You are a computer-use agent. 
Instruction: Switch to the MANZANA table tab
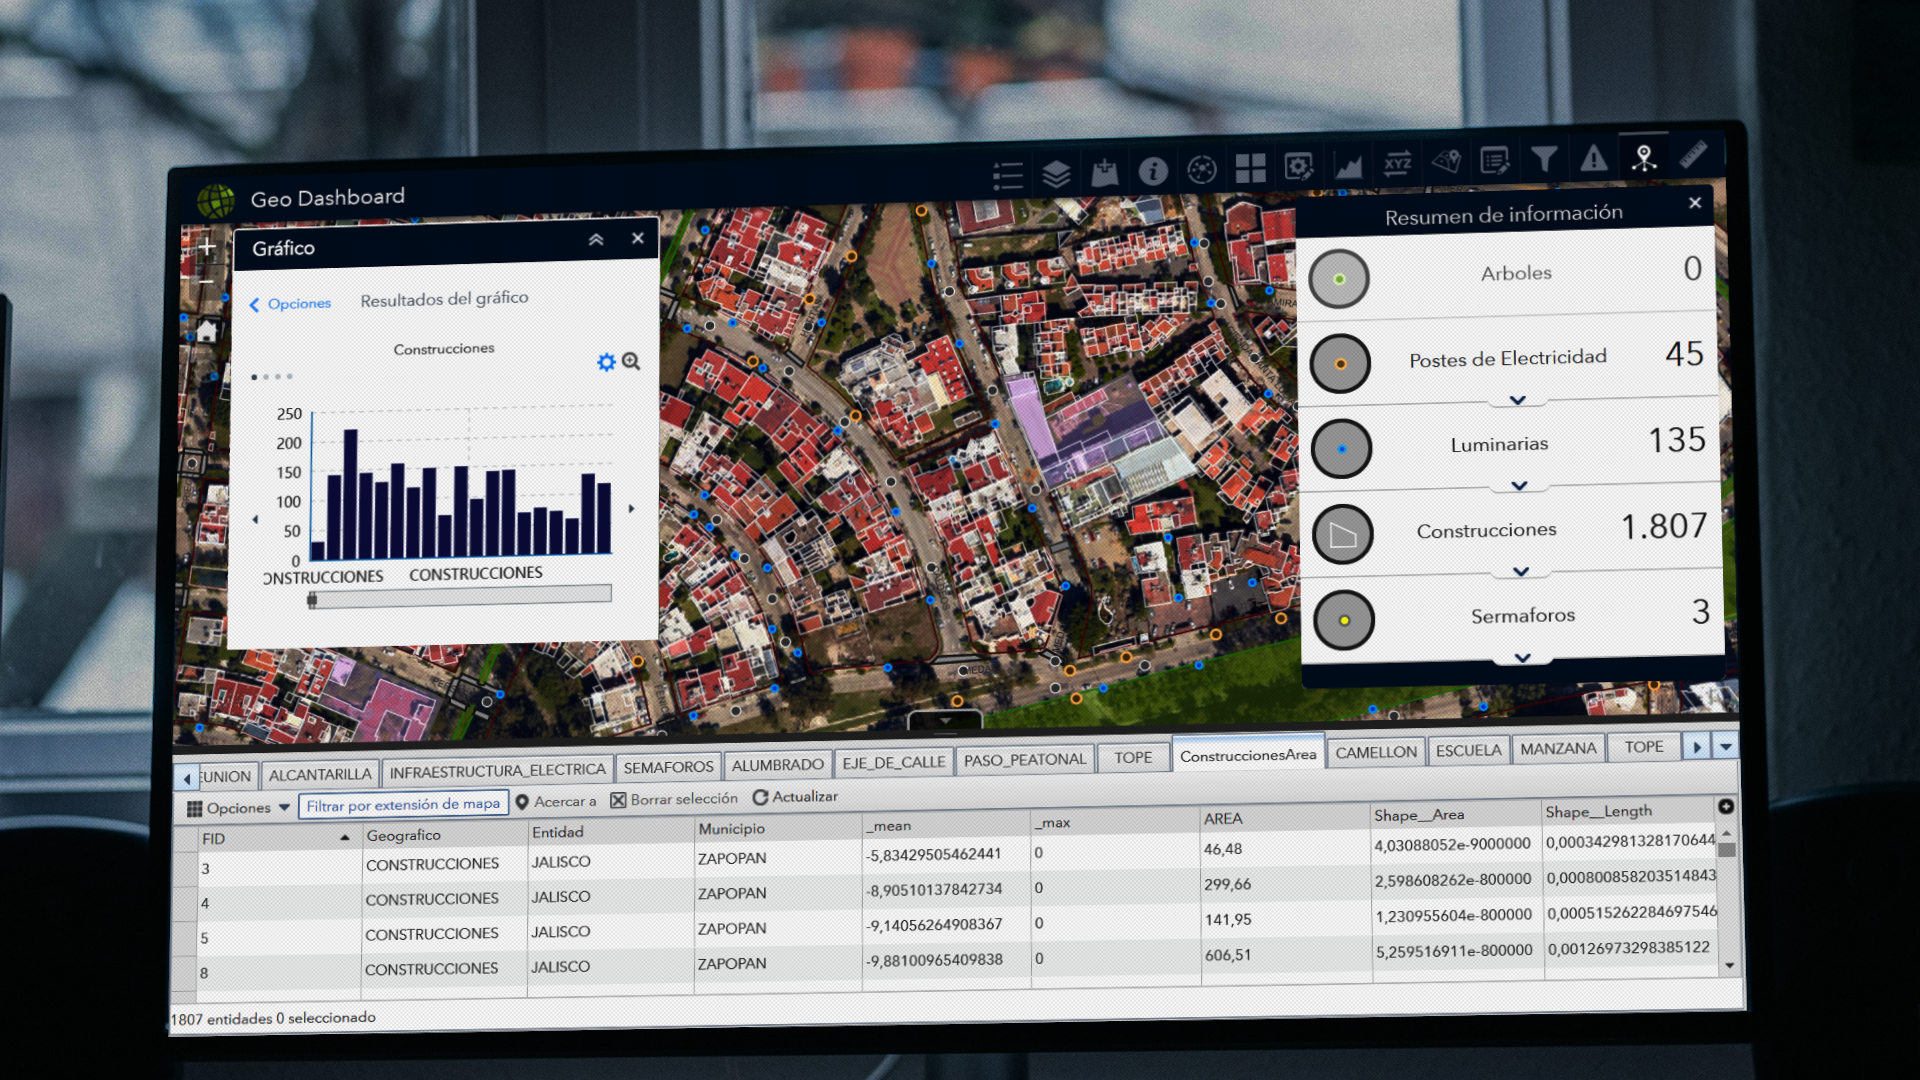click(x=1557, y=749)
